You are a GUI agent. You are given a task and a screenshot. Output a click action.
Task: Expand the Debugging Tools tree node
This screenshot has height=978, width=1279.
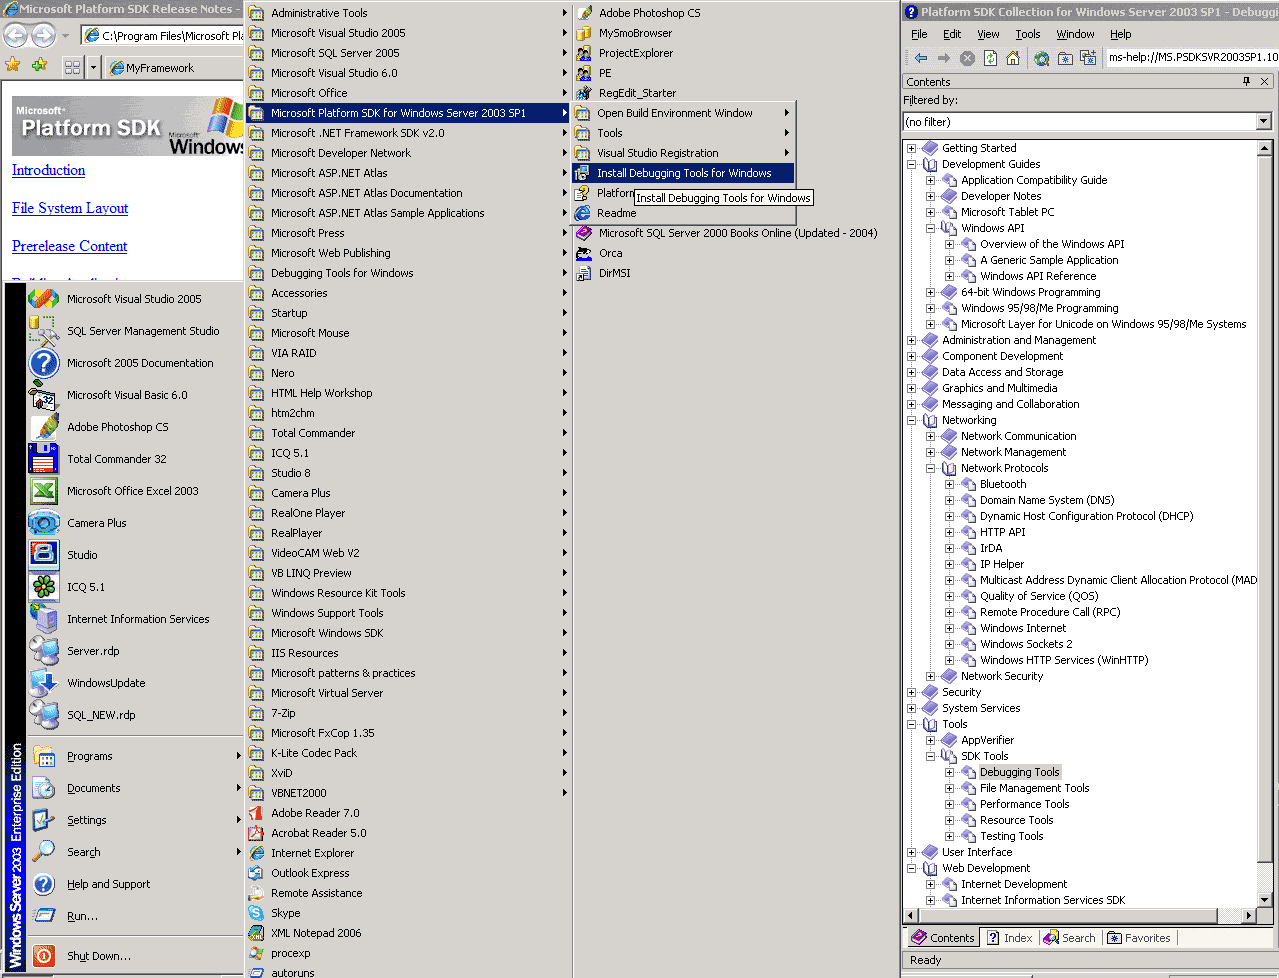(950, 772)
